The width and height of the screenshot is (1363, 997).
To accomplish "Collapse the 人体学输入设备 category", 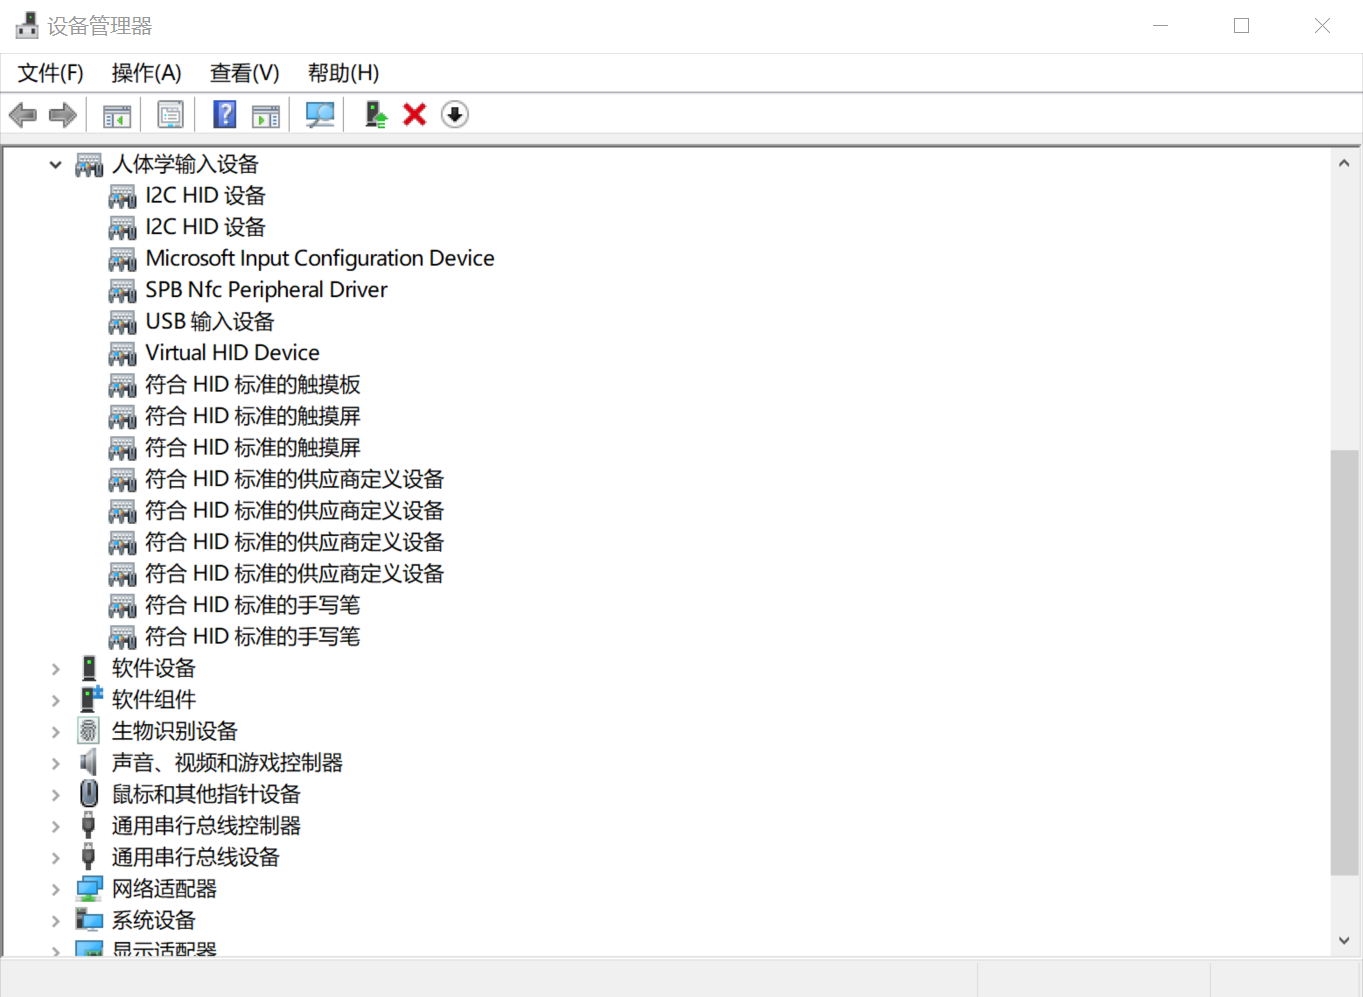I will pyautogui.click(x=56, y=165).
